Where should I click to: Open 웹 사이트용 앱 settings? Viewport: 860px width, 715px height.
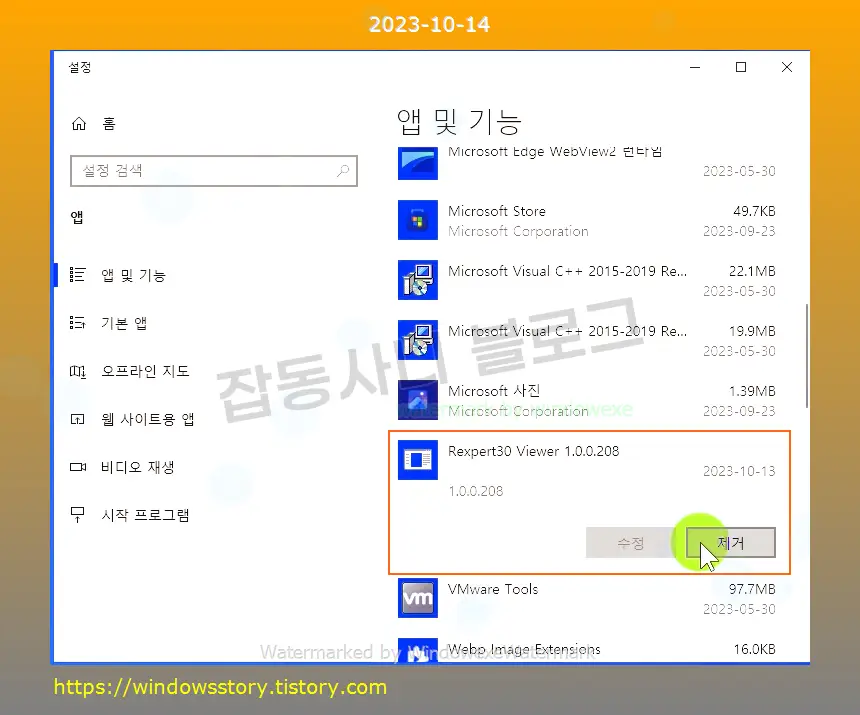click(148, 419)
